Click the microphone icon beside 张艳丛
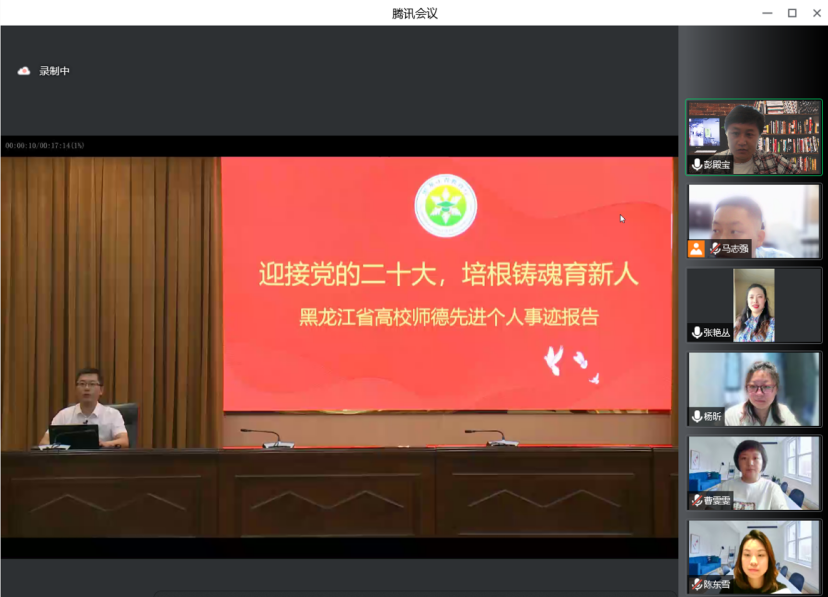The width and height of the screenshot is (828, 597). 697,332
